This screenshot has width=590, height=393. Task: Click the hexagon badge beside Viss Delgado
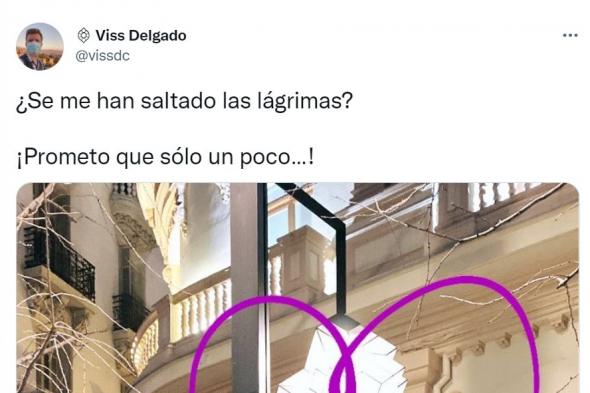[84, 35]
